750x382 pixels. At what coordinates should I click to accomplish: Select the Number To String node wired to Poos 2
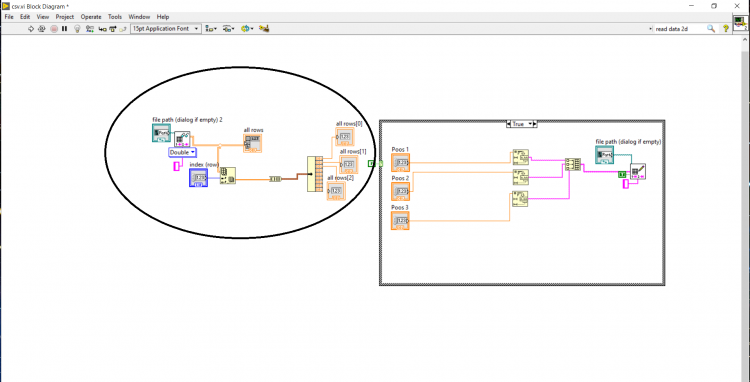pyautogui.click(x=520, y=177)
